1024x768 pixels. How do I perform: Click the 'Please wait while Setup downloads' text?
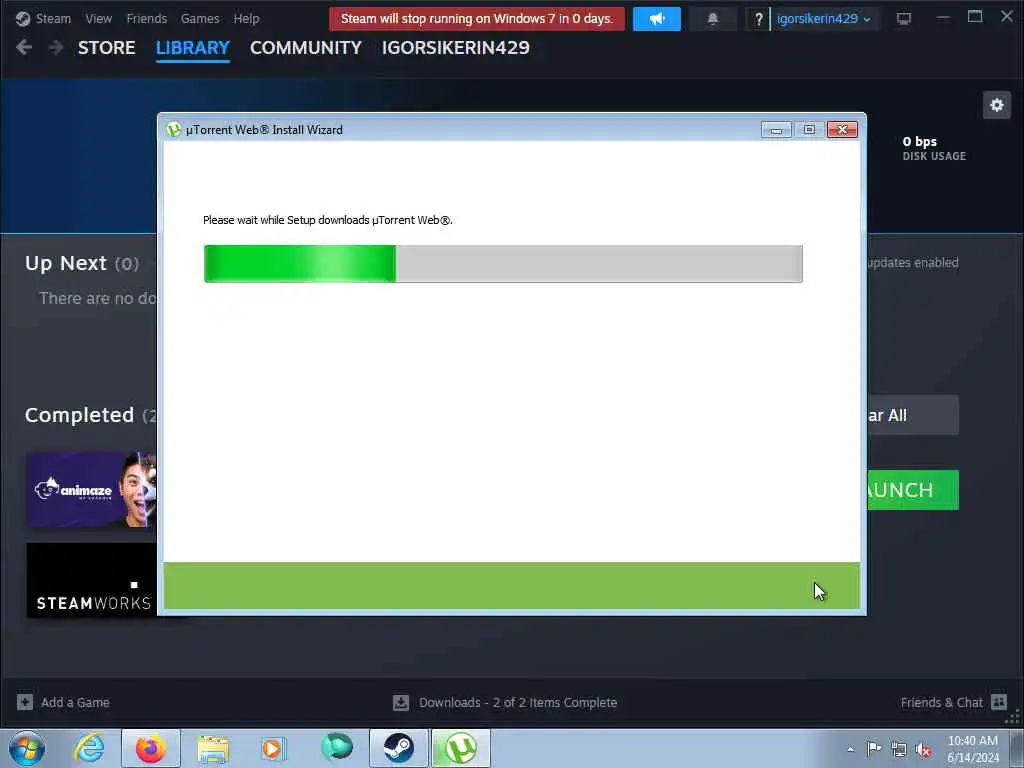[328, 220]
